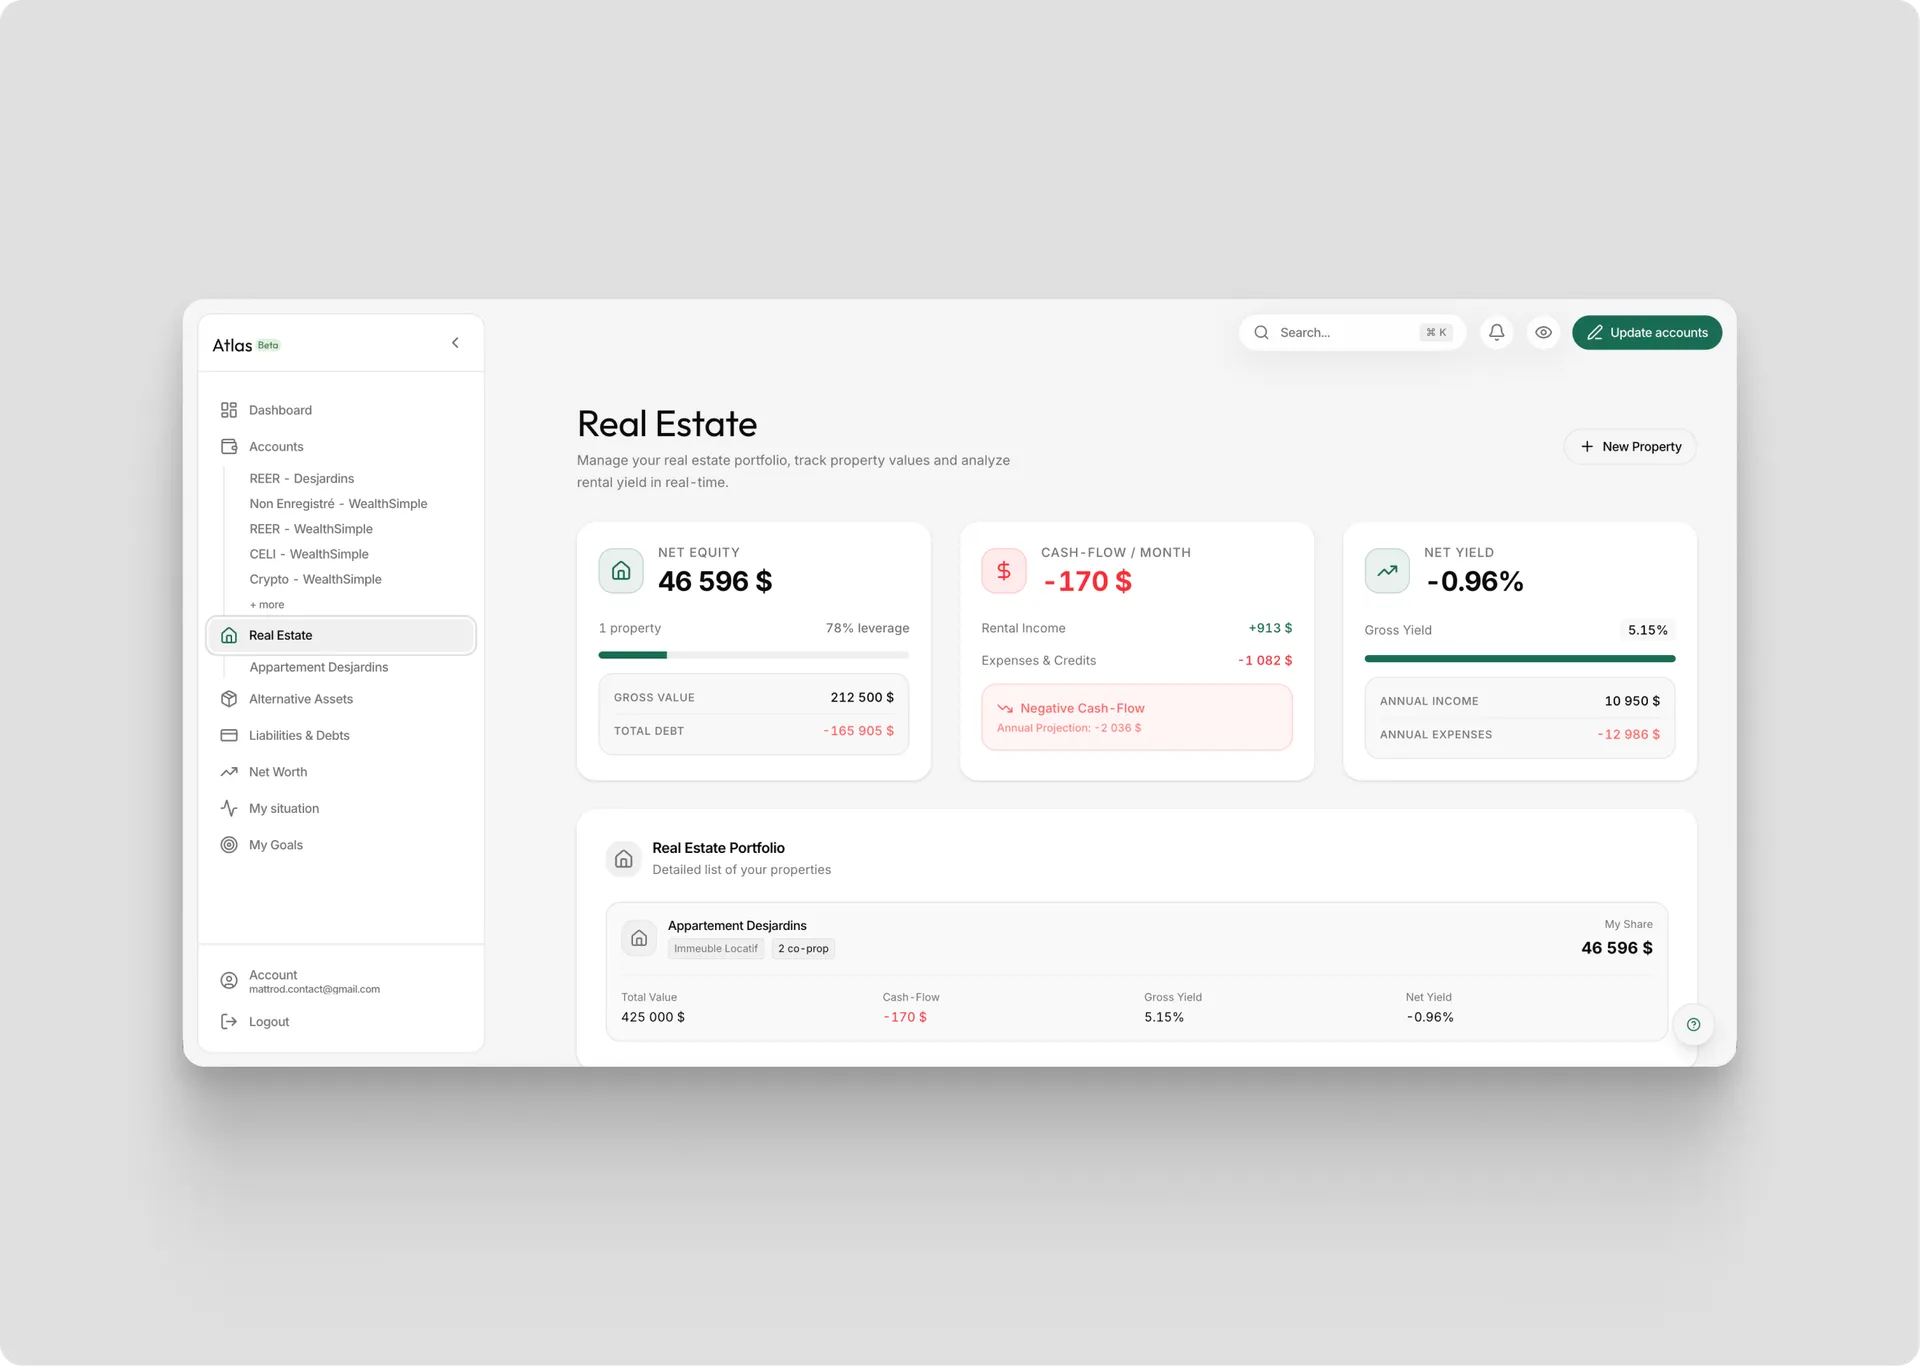This screenshot has height=1366, width=1920.
Task: Open CELI - WealthSimple account
Action: coord(309,554)
